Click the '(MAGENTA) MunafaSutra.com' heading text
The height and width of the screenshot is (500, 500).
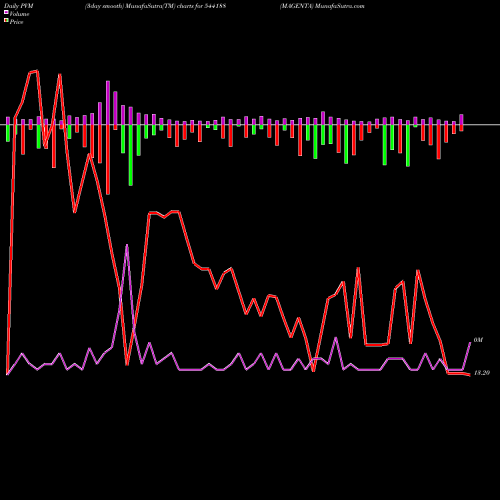tap(322, 6)
